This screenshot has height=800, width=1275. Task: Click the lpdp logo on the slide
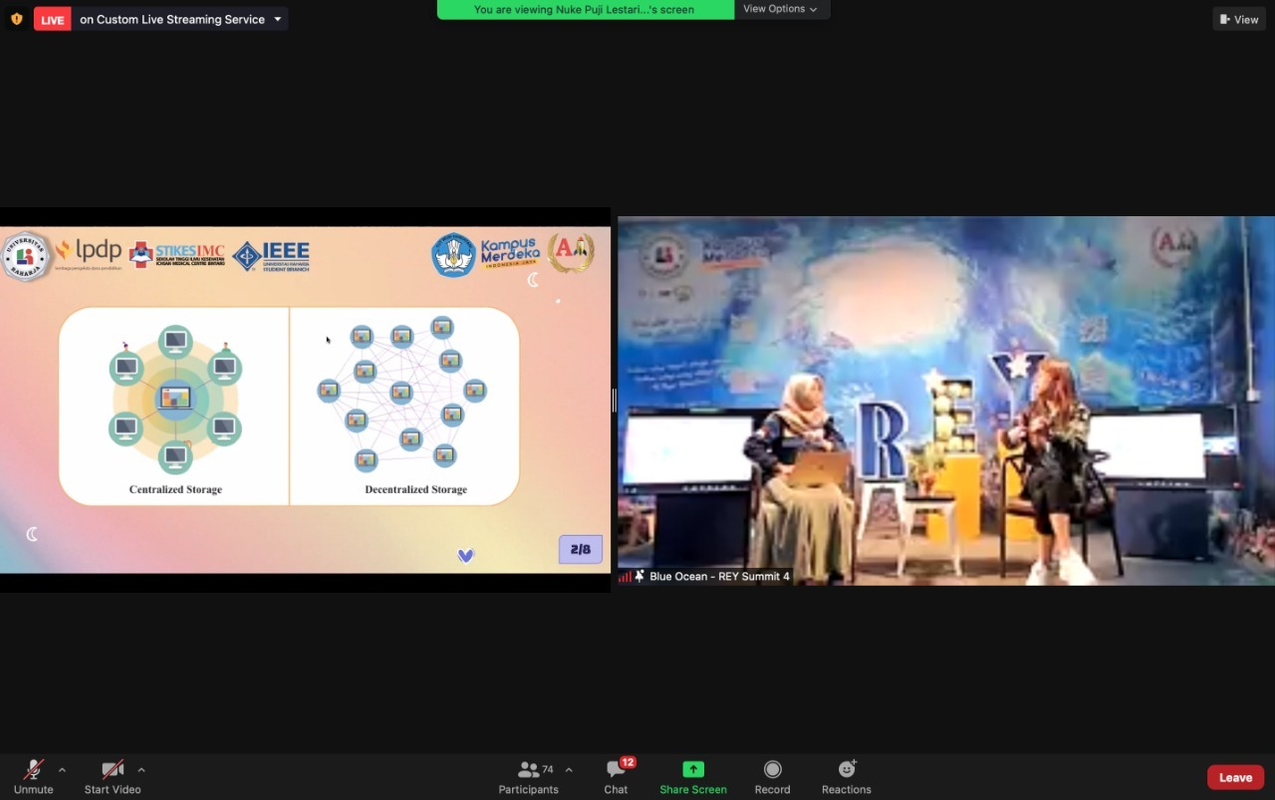(90, 252)
